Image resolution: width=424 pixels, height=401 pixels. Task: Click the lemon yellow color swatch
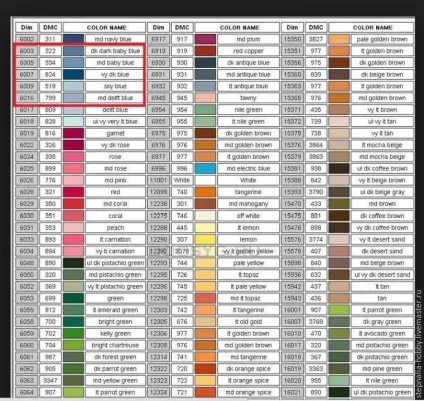(x=205, y=239)
